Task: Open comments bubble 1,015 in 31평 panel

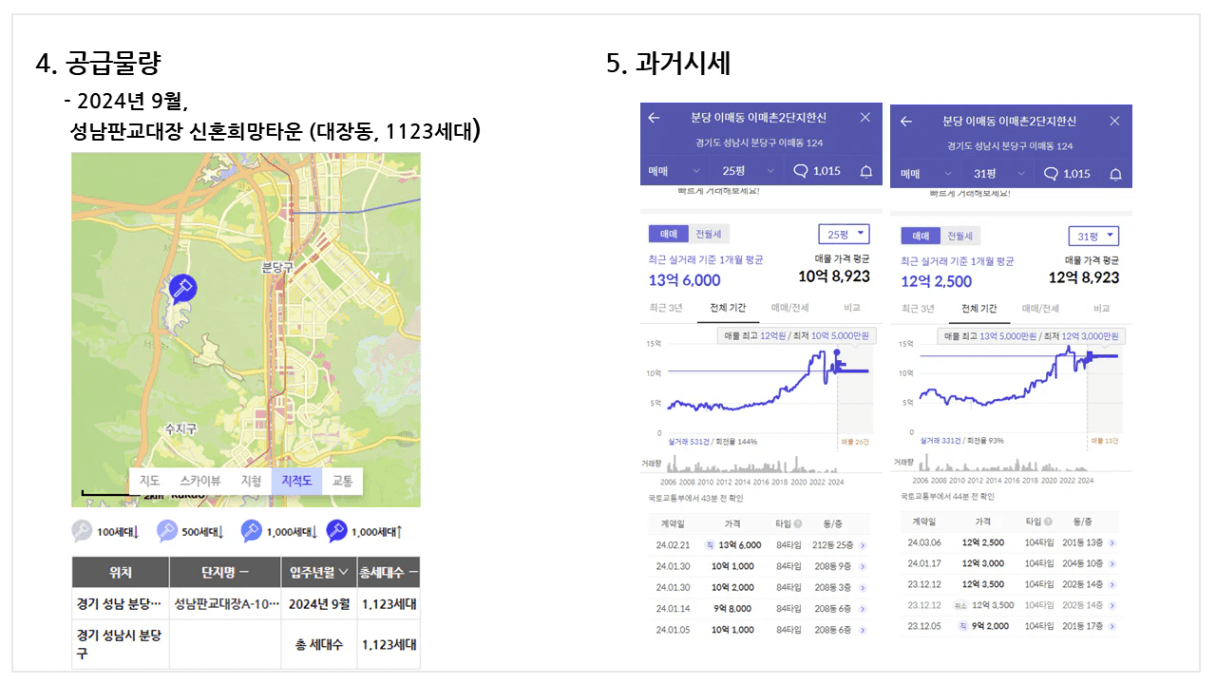Action: tap(1067, 173)
